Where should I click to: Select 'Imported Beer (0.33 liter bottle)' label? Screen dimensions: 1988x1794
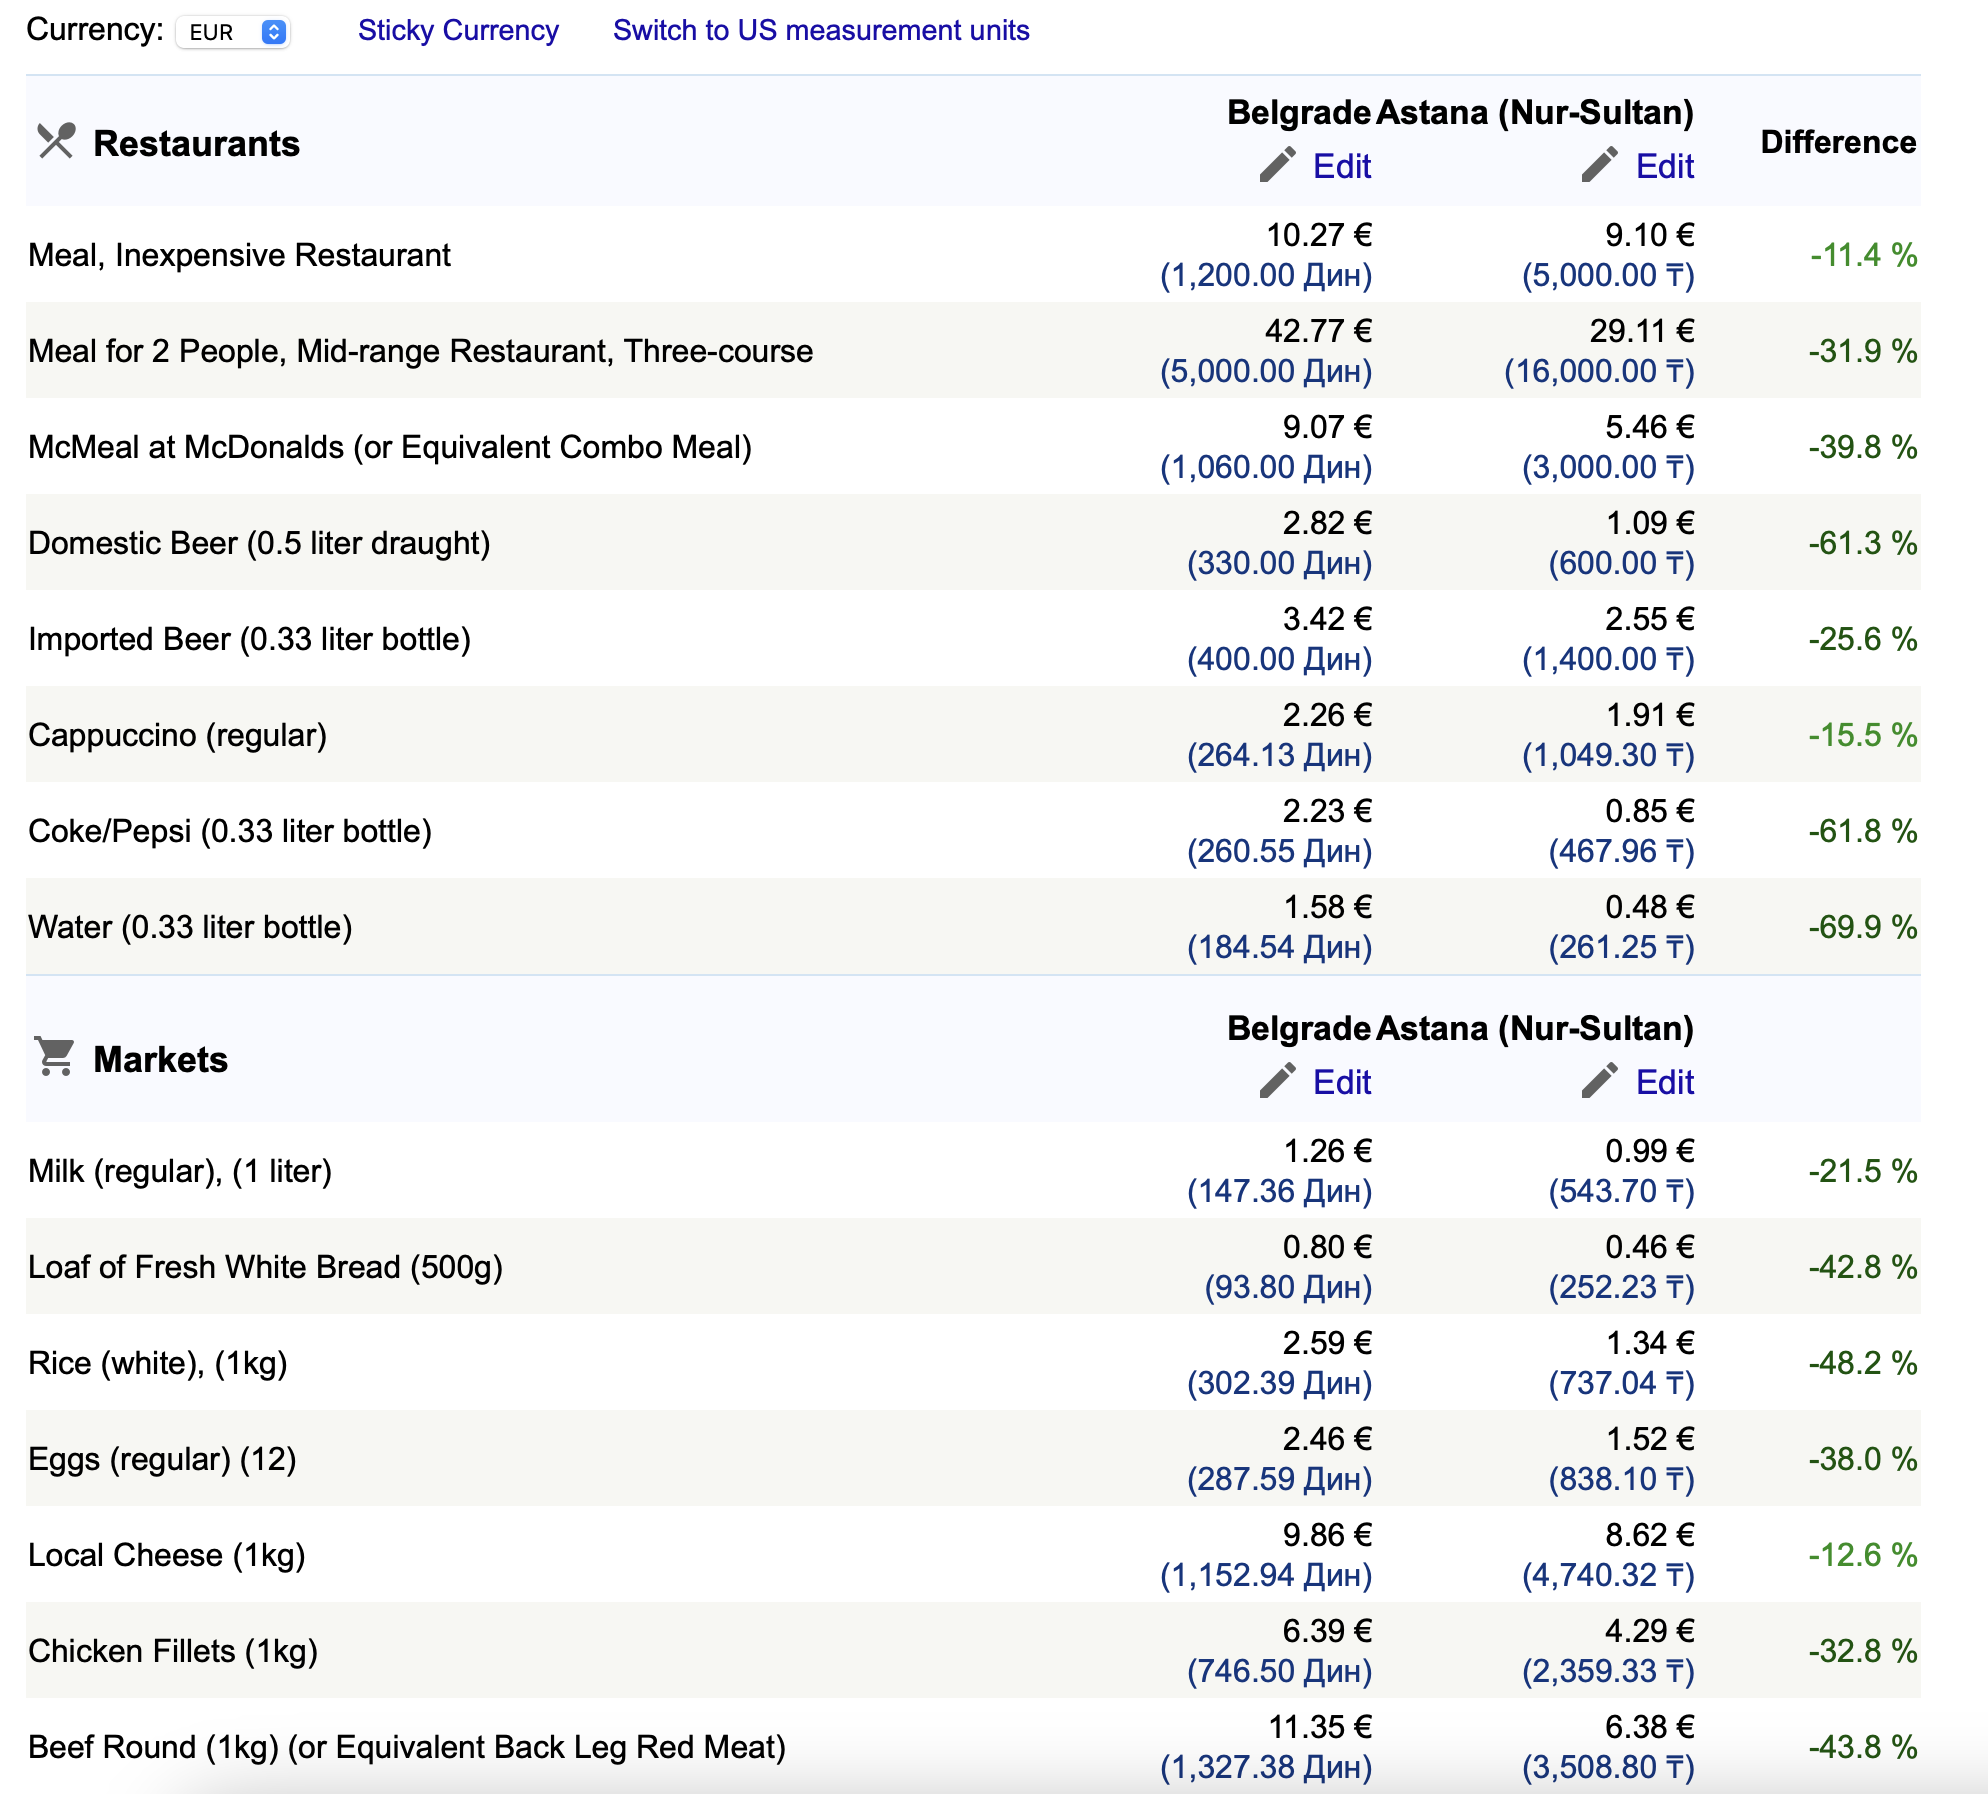(x=249, y=639)
